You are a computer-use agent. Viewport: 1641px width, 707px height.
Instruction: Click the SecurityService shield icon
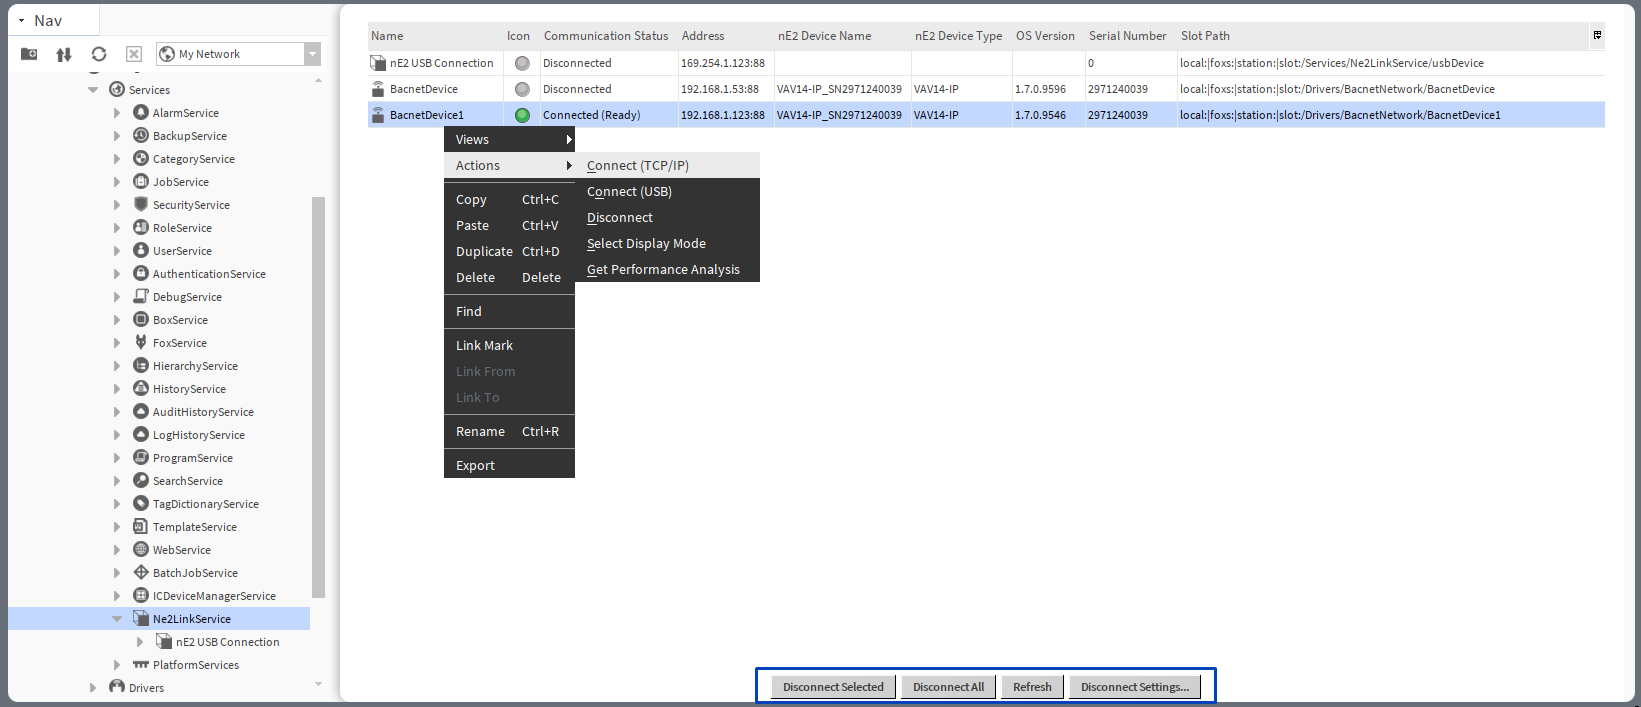point(141,205)
